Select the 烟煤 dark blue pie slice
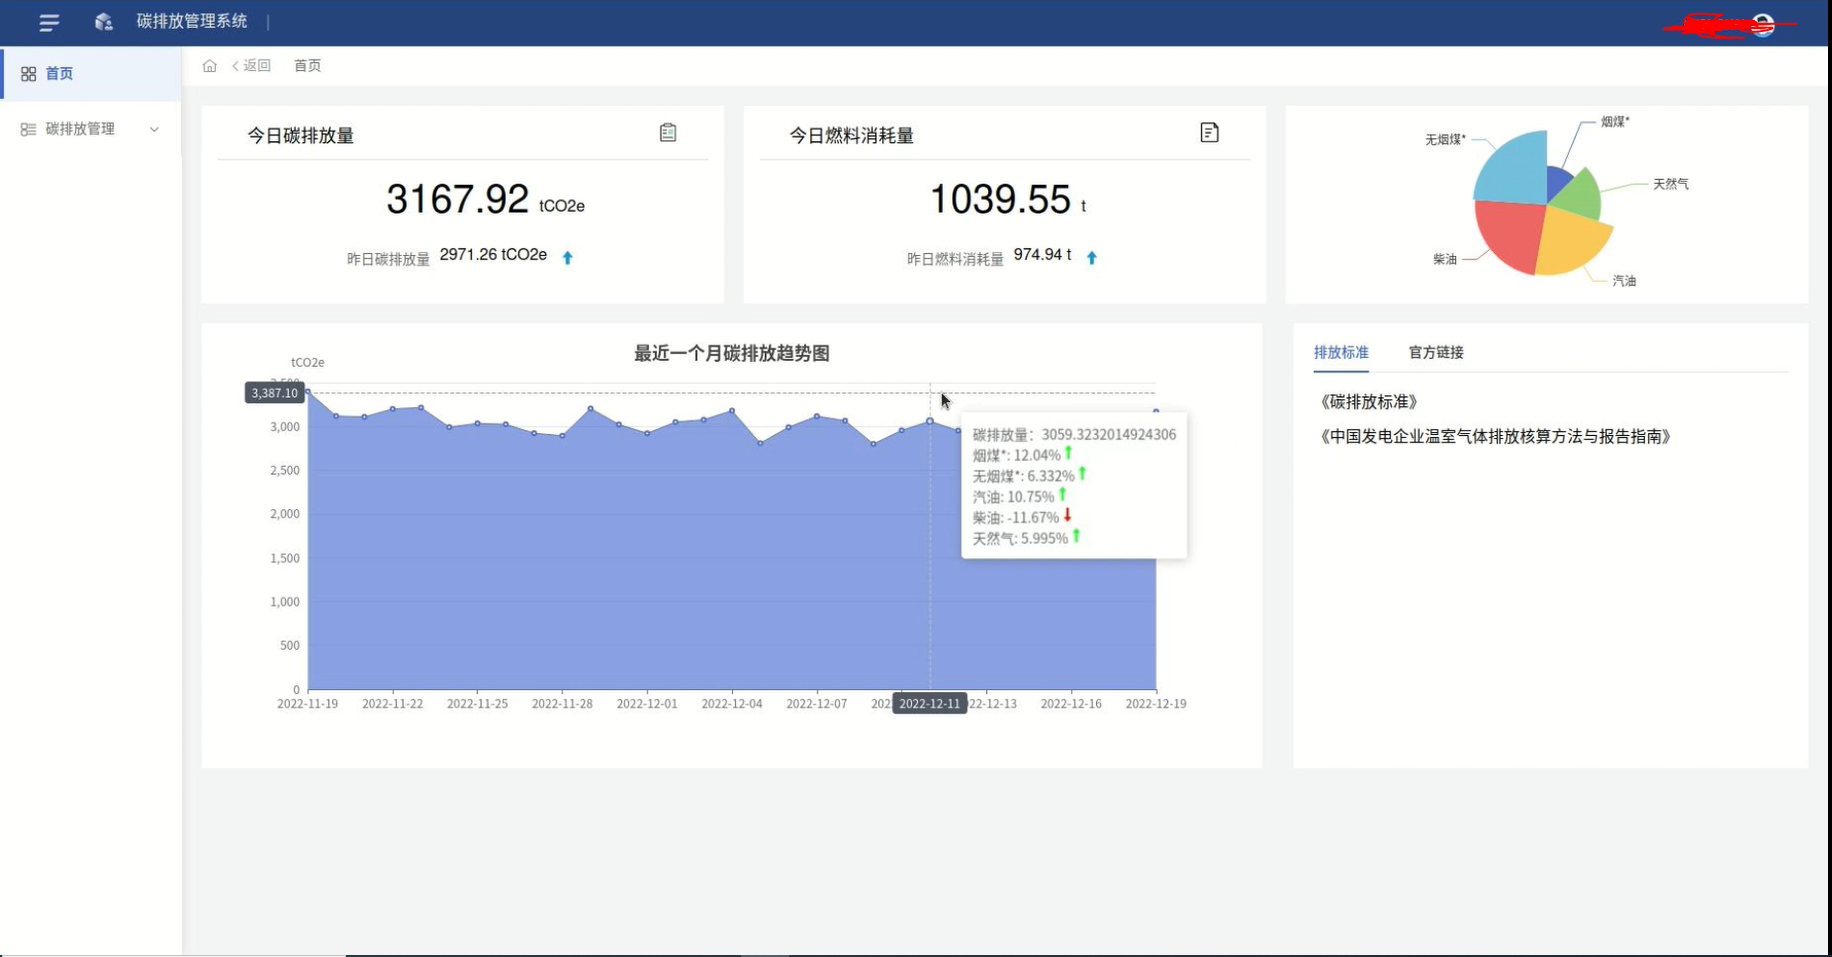1832x957 pixels. point(1558,182)
